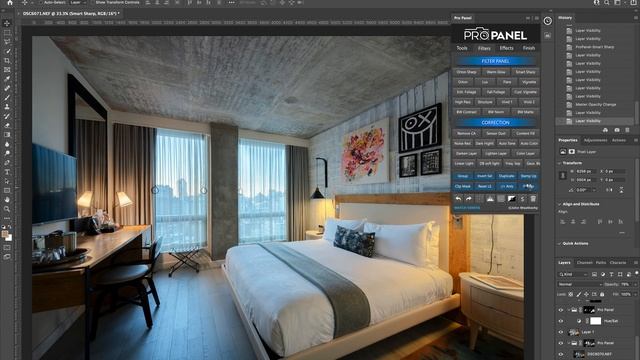
Task: Collapse the Transform section in Properties
Action: click(559, 163)
